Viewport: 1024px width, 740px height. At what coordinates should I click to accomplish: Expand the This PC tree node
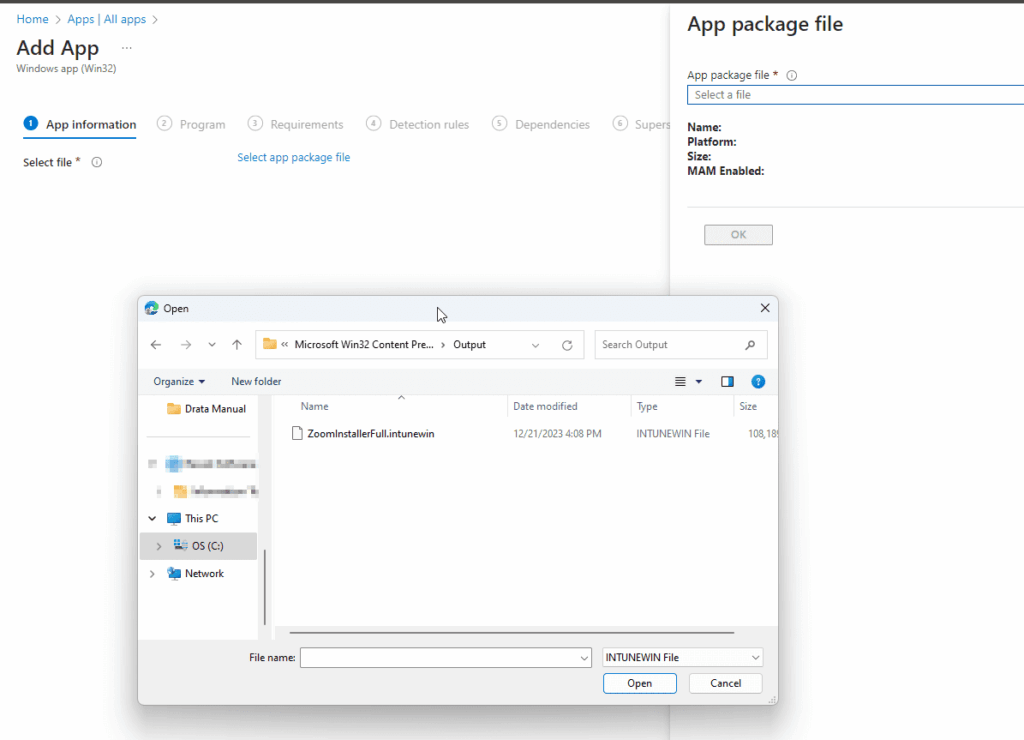[152, 518]
